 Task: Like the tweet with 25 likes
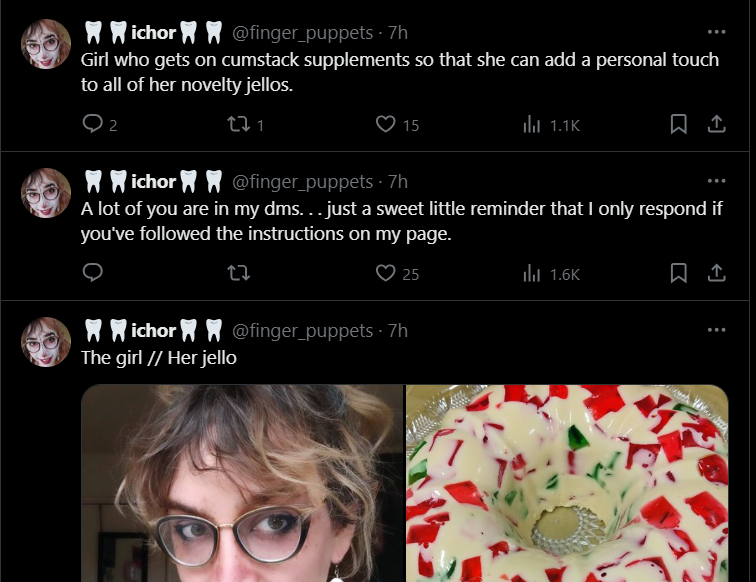pyautogui.click(x=386, y=273)
